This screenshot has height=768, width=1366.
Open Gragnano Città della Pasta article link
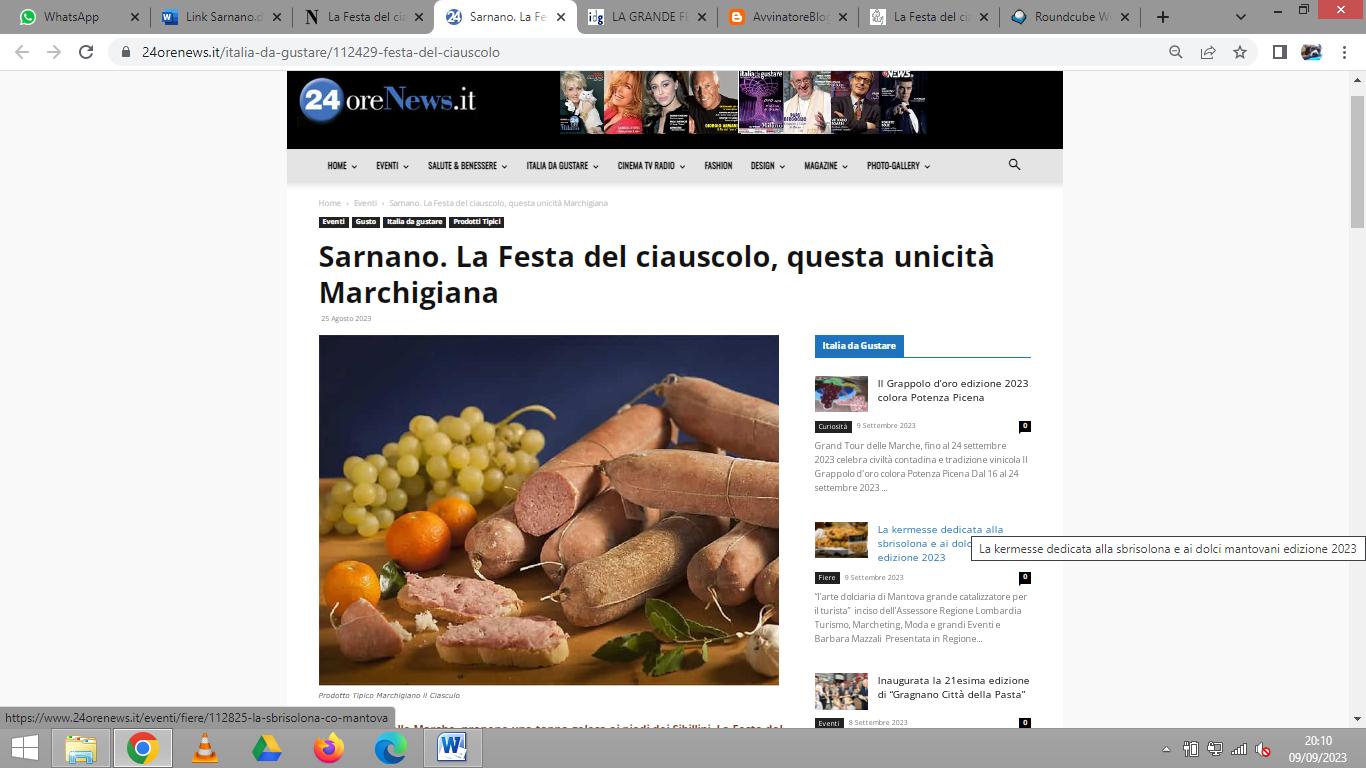pos(953,687)
